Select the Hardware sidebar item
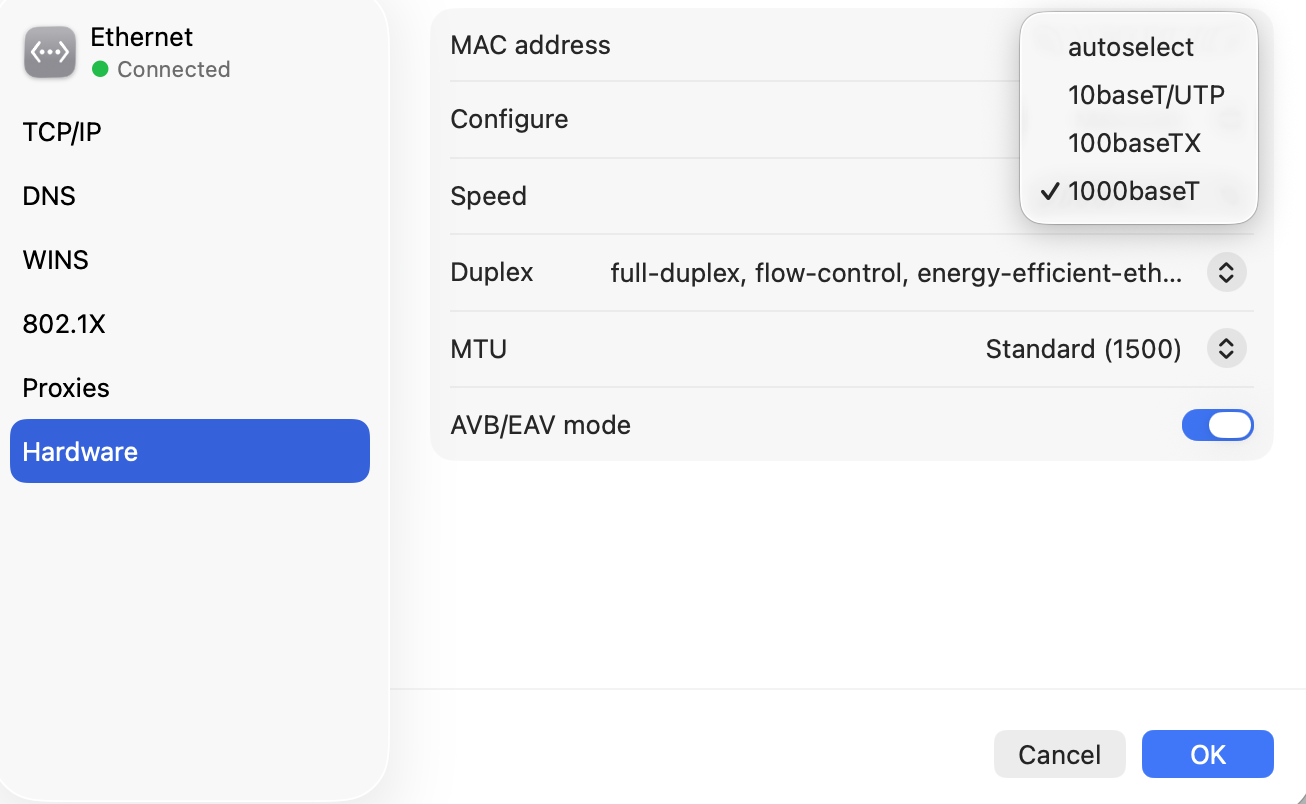This screenshot has width=1306, height=804. pyautogui.click(x=190, y=451)
